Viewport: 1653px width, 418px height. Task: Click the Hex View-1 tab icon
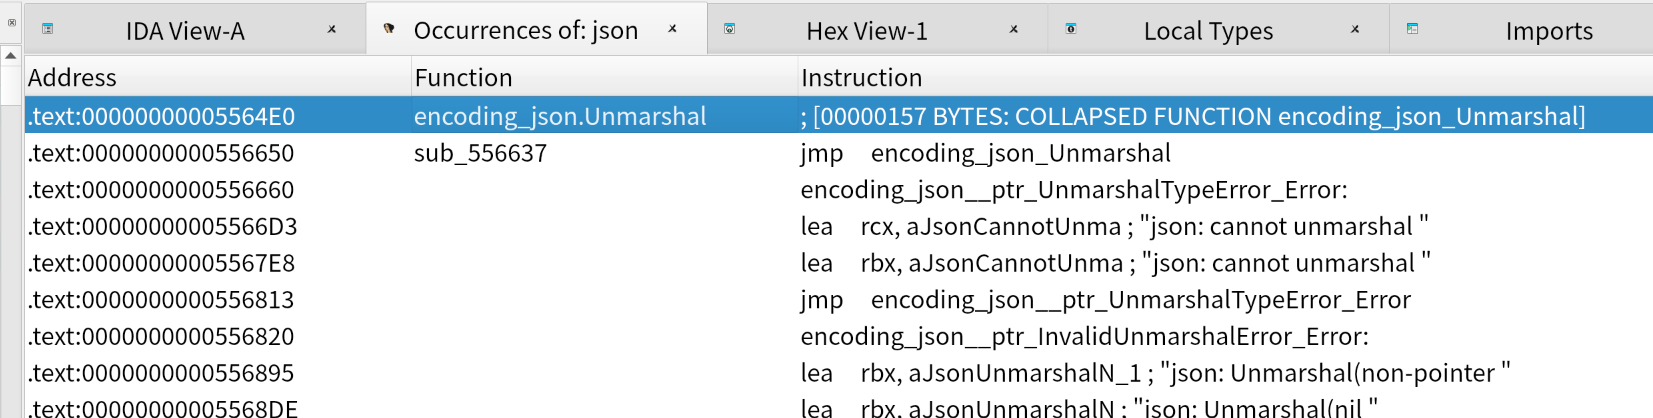(x=730, y=29)
